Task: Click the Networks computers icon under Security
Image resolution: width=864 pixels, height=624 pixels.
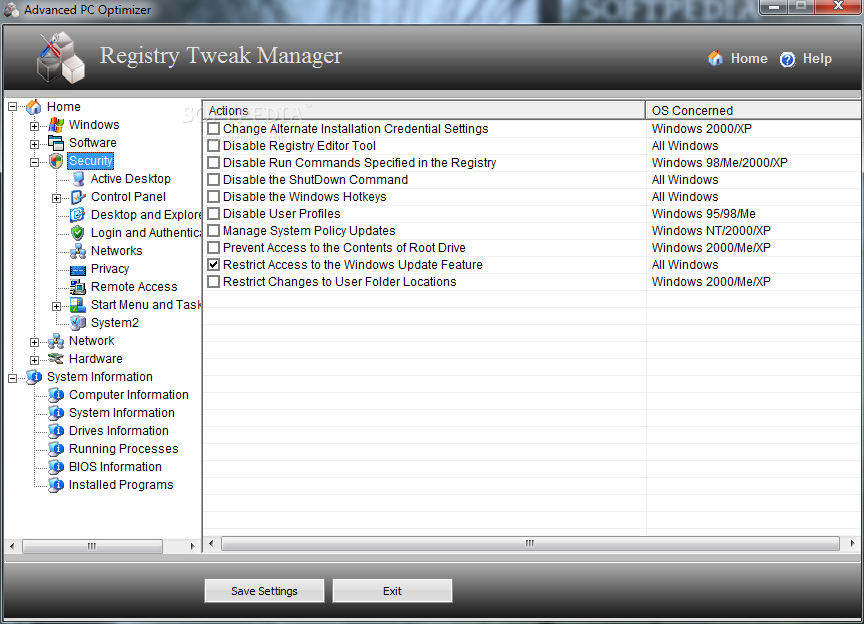Action: tap(78, 251)
